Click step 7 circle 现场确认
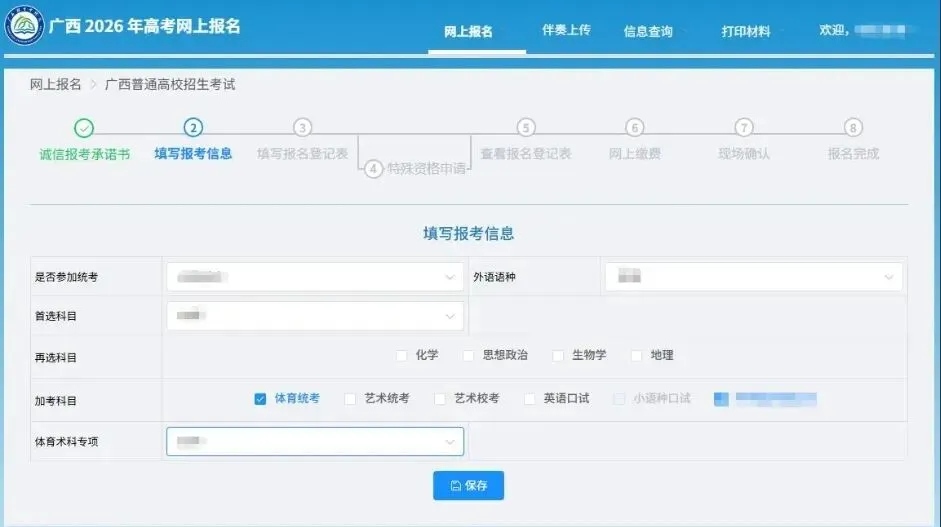Screen dimensions: 941x527 [744, 127]
